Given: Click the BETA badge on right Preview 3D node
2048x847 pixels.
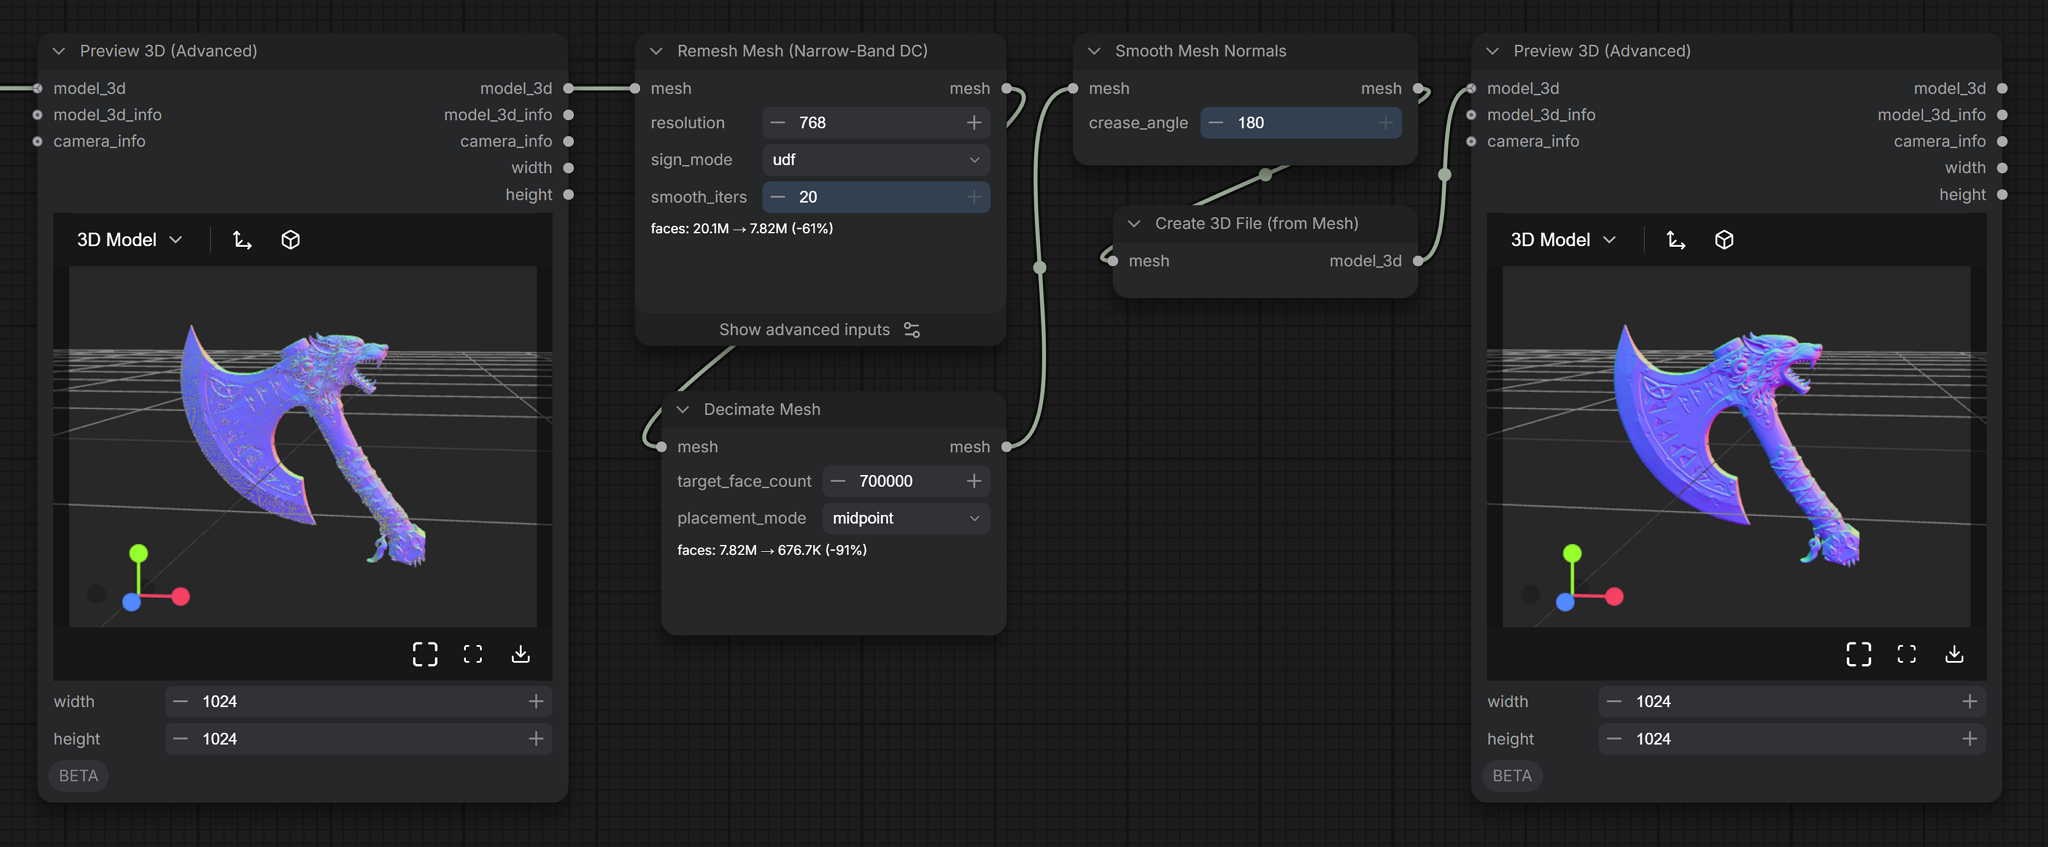Looking at the screenshot, I should click(x=1512, y=776).
